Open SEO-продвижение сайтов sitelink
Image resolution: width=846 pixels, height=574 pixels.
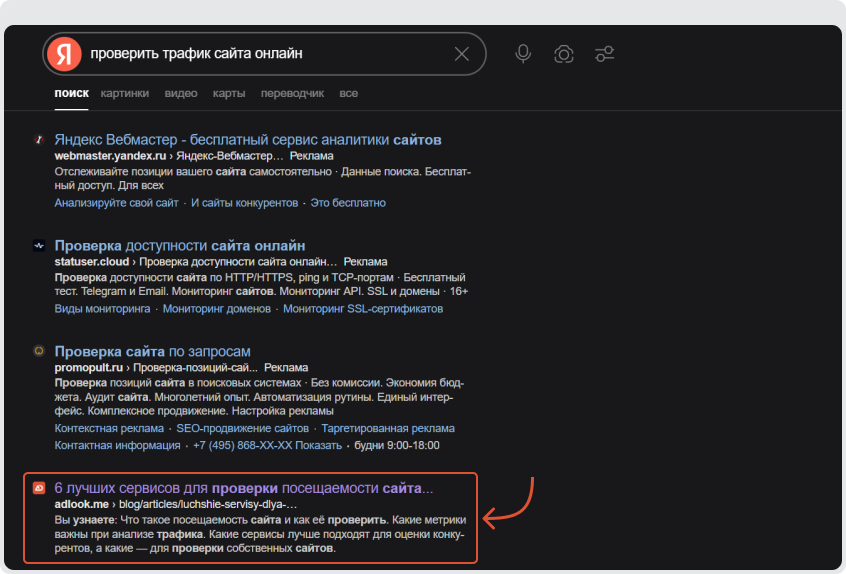point(242,428)
